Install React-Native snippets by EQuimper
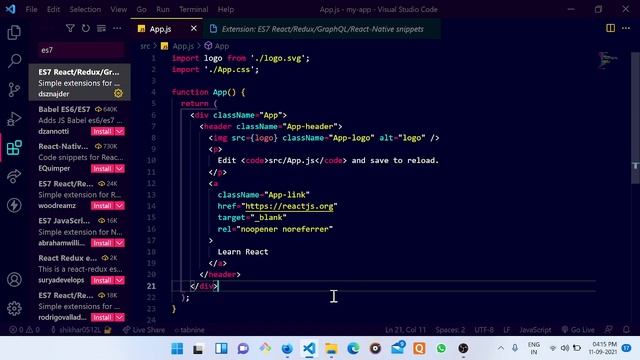The height and width of the screenshot is (360, 640). 102,169
